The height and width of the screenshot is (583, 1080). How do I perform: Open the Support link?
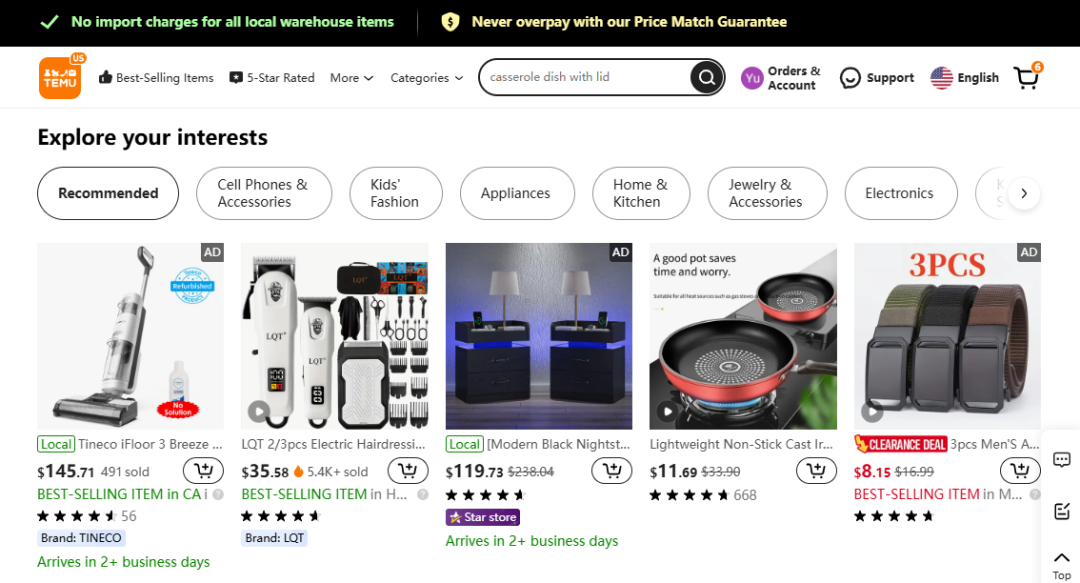pos(877,78)
